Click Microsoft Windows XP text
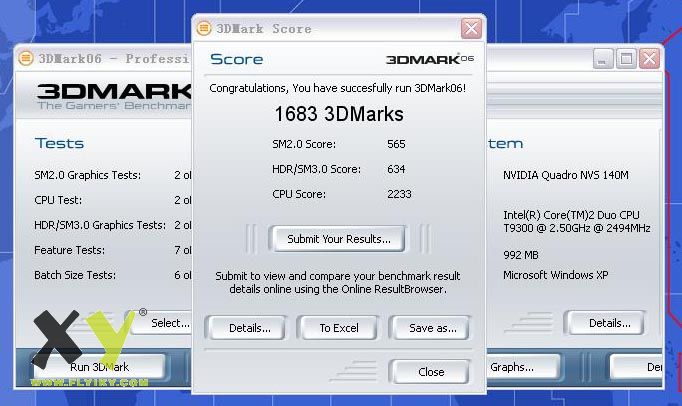This screenshot has width=682, height=406. [x=555, y=275]
